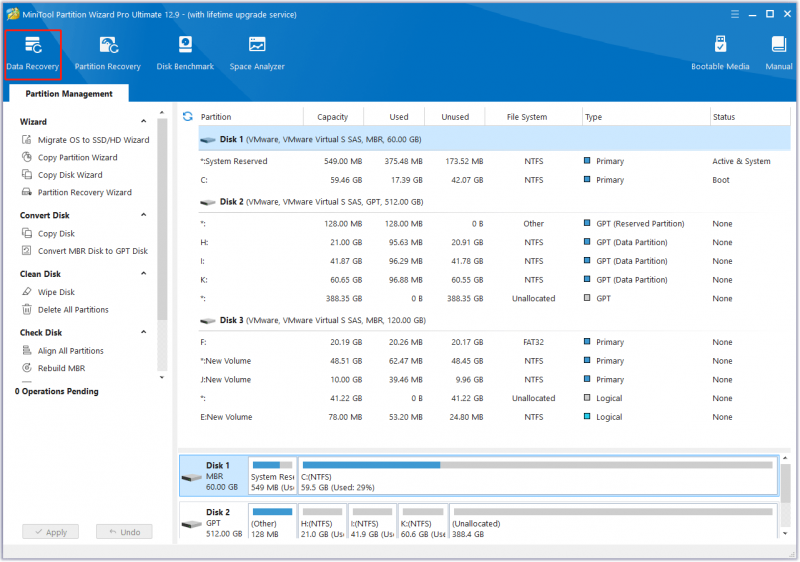Viewport: 800px width, 562px height.
Task: Sort by the Capacity column header
Action: point(333,116)
